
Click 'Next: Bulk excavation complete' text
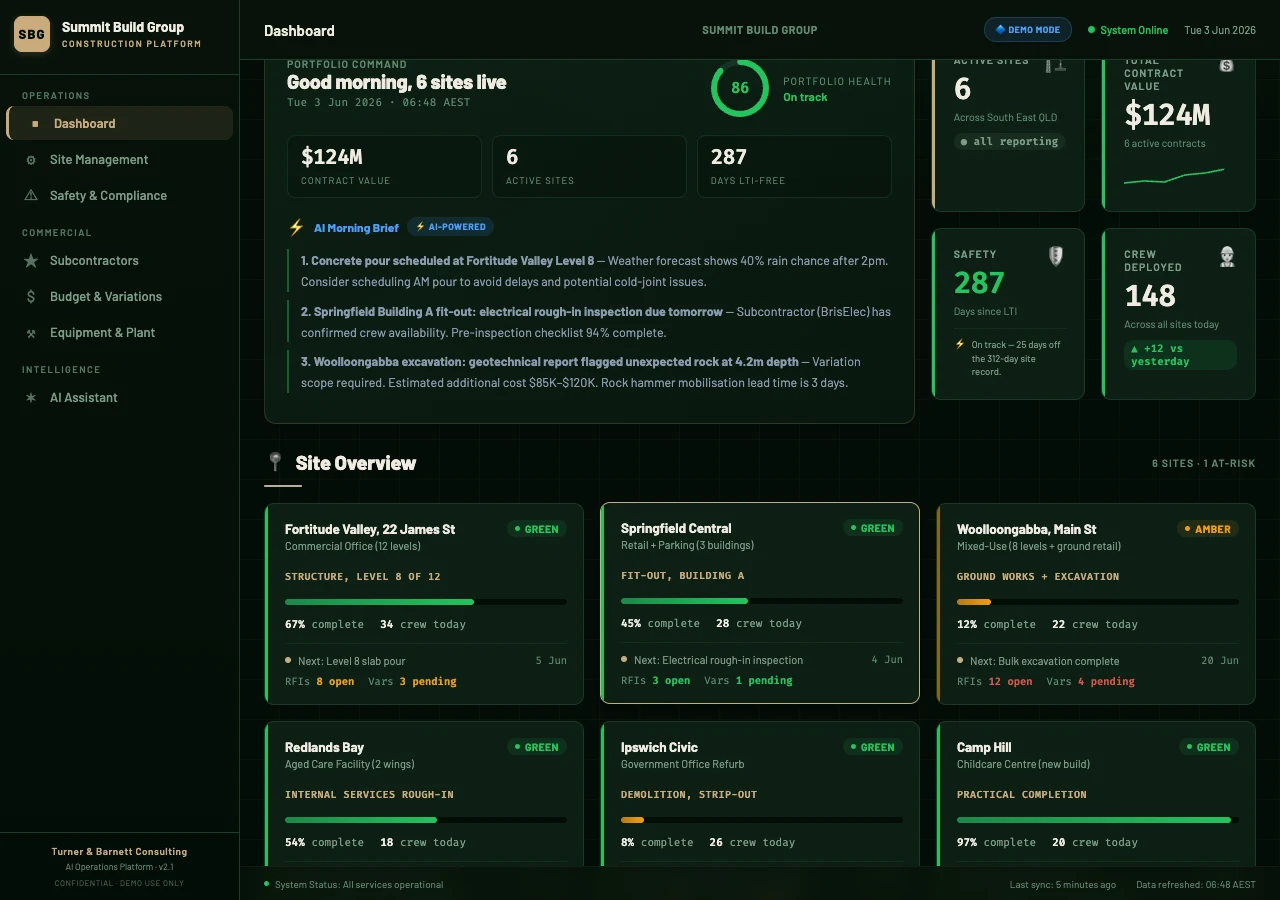[1045, 661]
